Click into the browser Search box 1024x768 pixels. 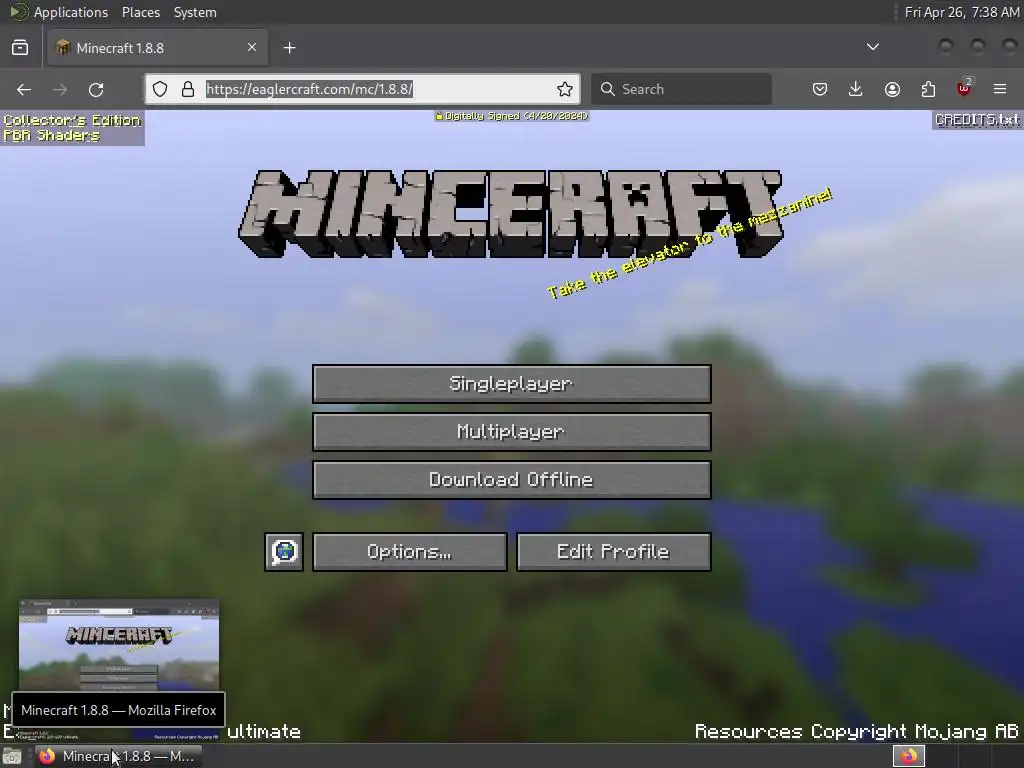[681, 89]
